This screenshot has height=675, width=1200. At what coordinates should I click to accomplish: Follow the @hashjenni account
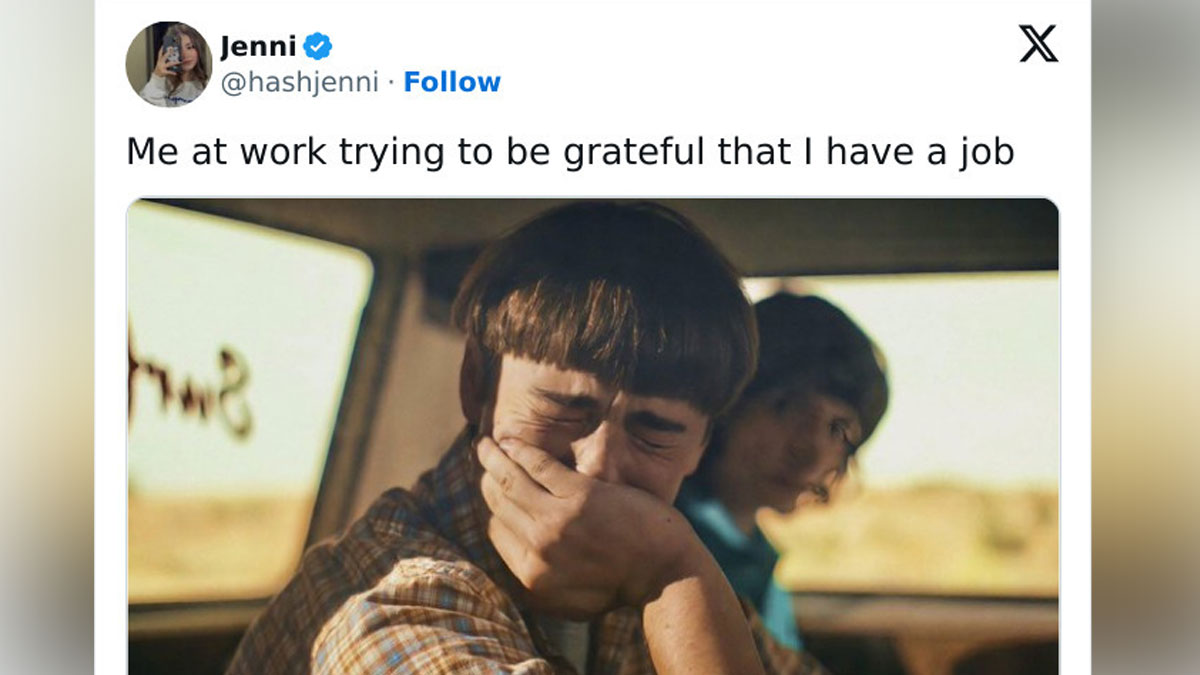pos(452,82)
